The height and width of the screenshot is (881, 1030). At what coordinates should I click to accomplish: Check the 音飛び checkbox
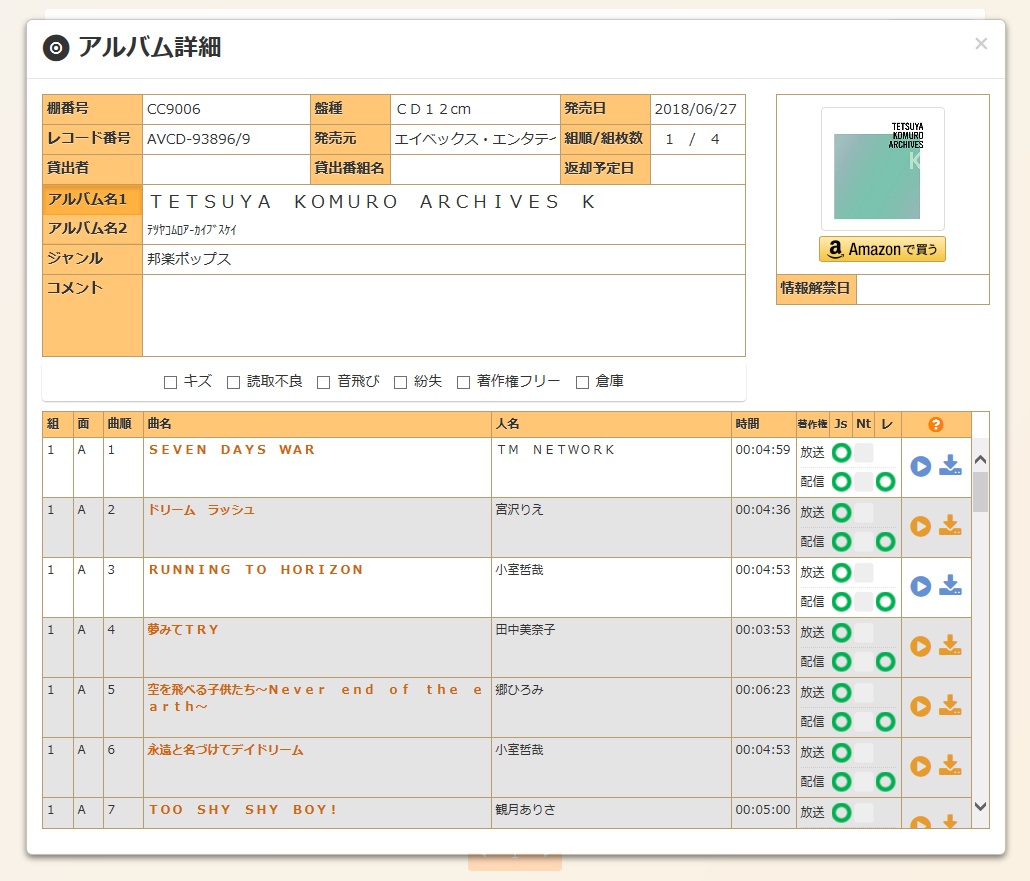[x=323, y=382]
